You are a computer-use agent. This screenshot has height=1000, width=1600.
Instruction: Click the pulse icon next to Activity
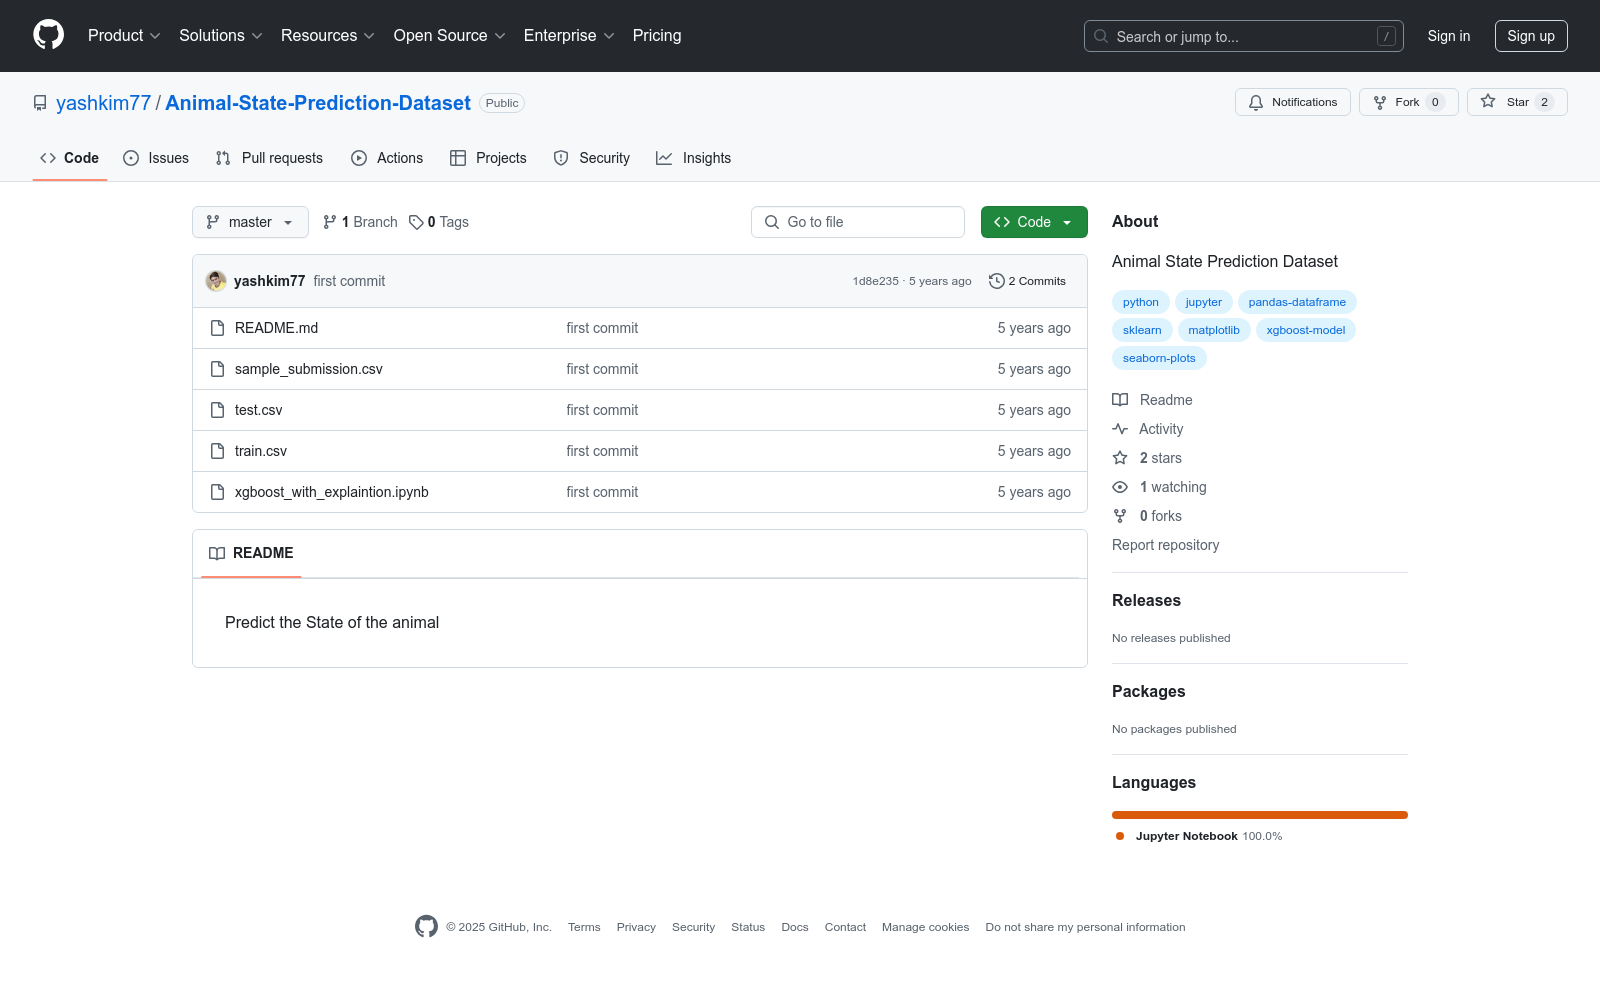(x=1120, y=429)
